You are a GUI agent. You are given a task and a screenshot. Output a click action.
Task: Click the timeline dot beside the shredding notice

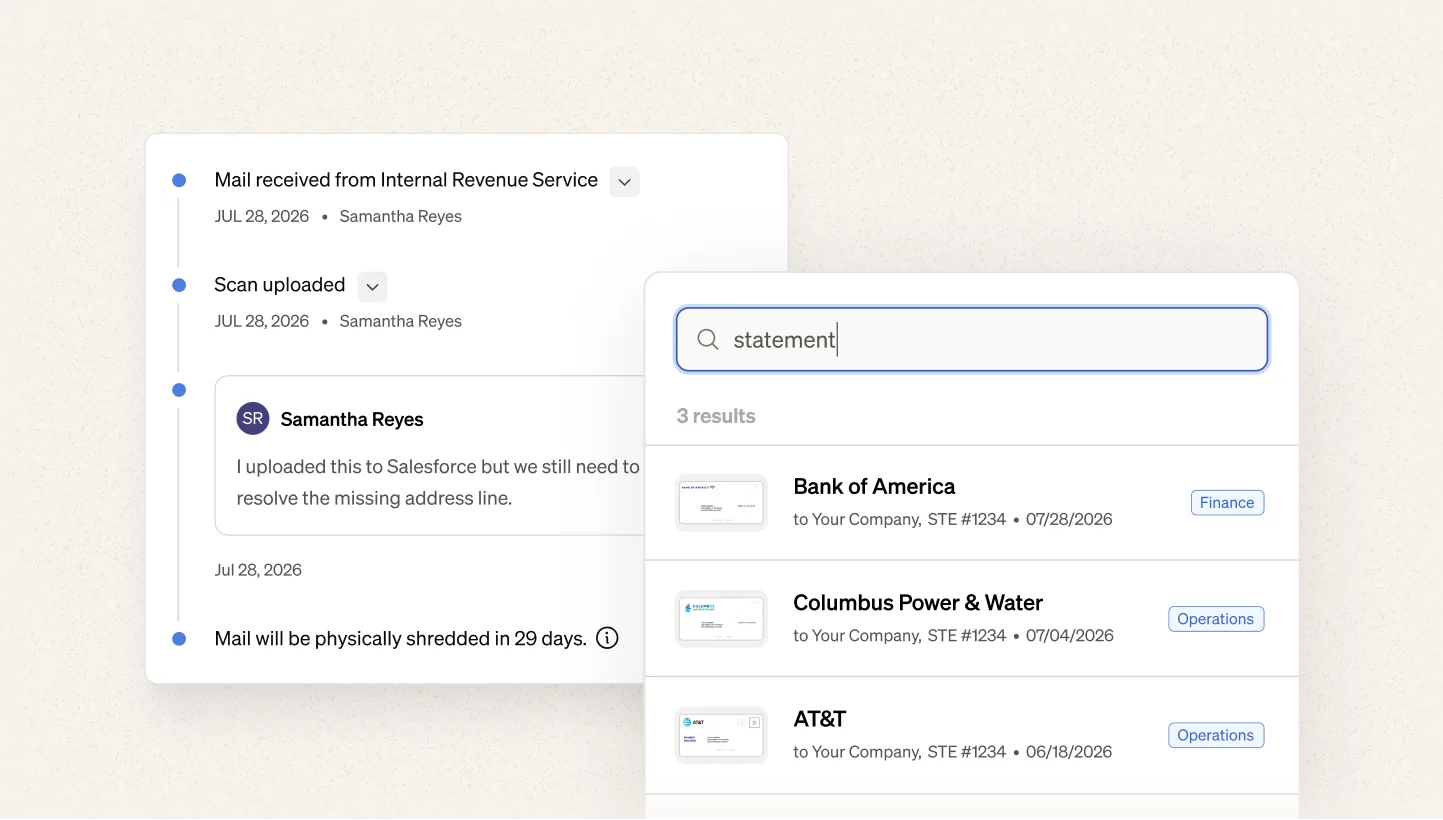pos(179,639)
